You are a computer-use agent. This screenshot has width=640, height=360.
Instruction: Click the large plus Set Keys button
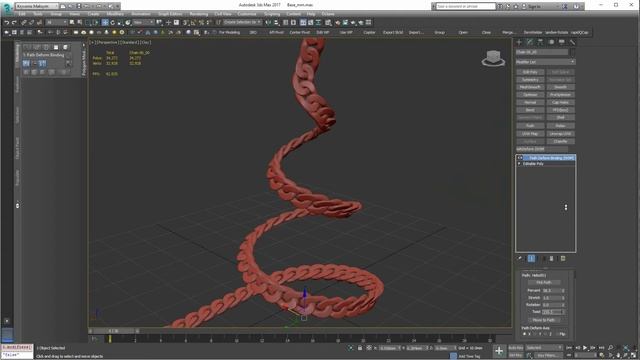pyautogui.click(x=499, y=351)
